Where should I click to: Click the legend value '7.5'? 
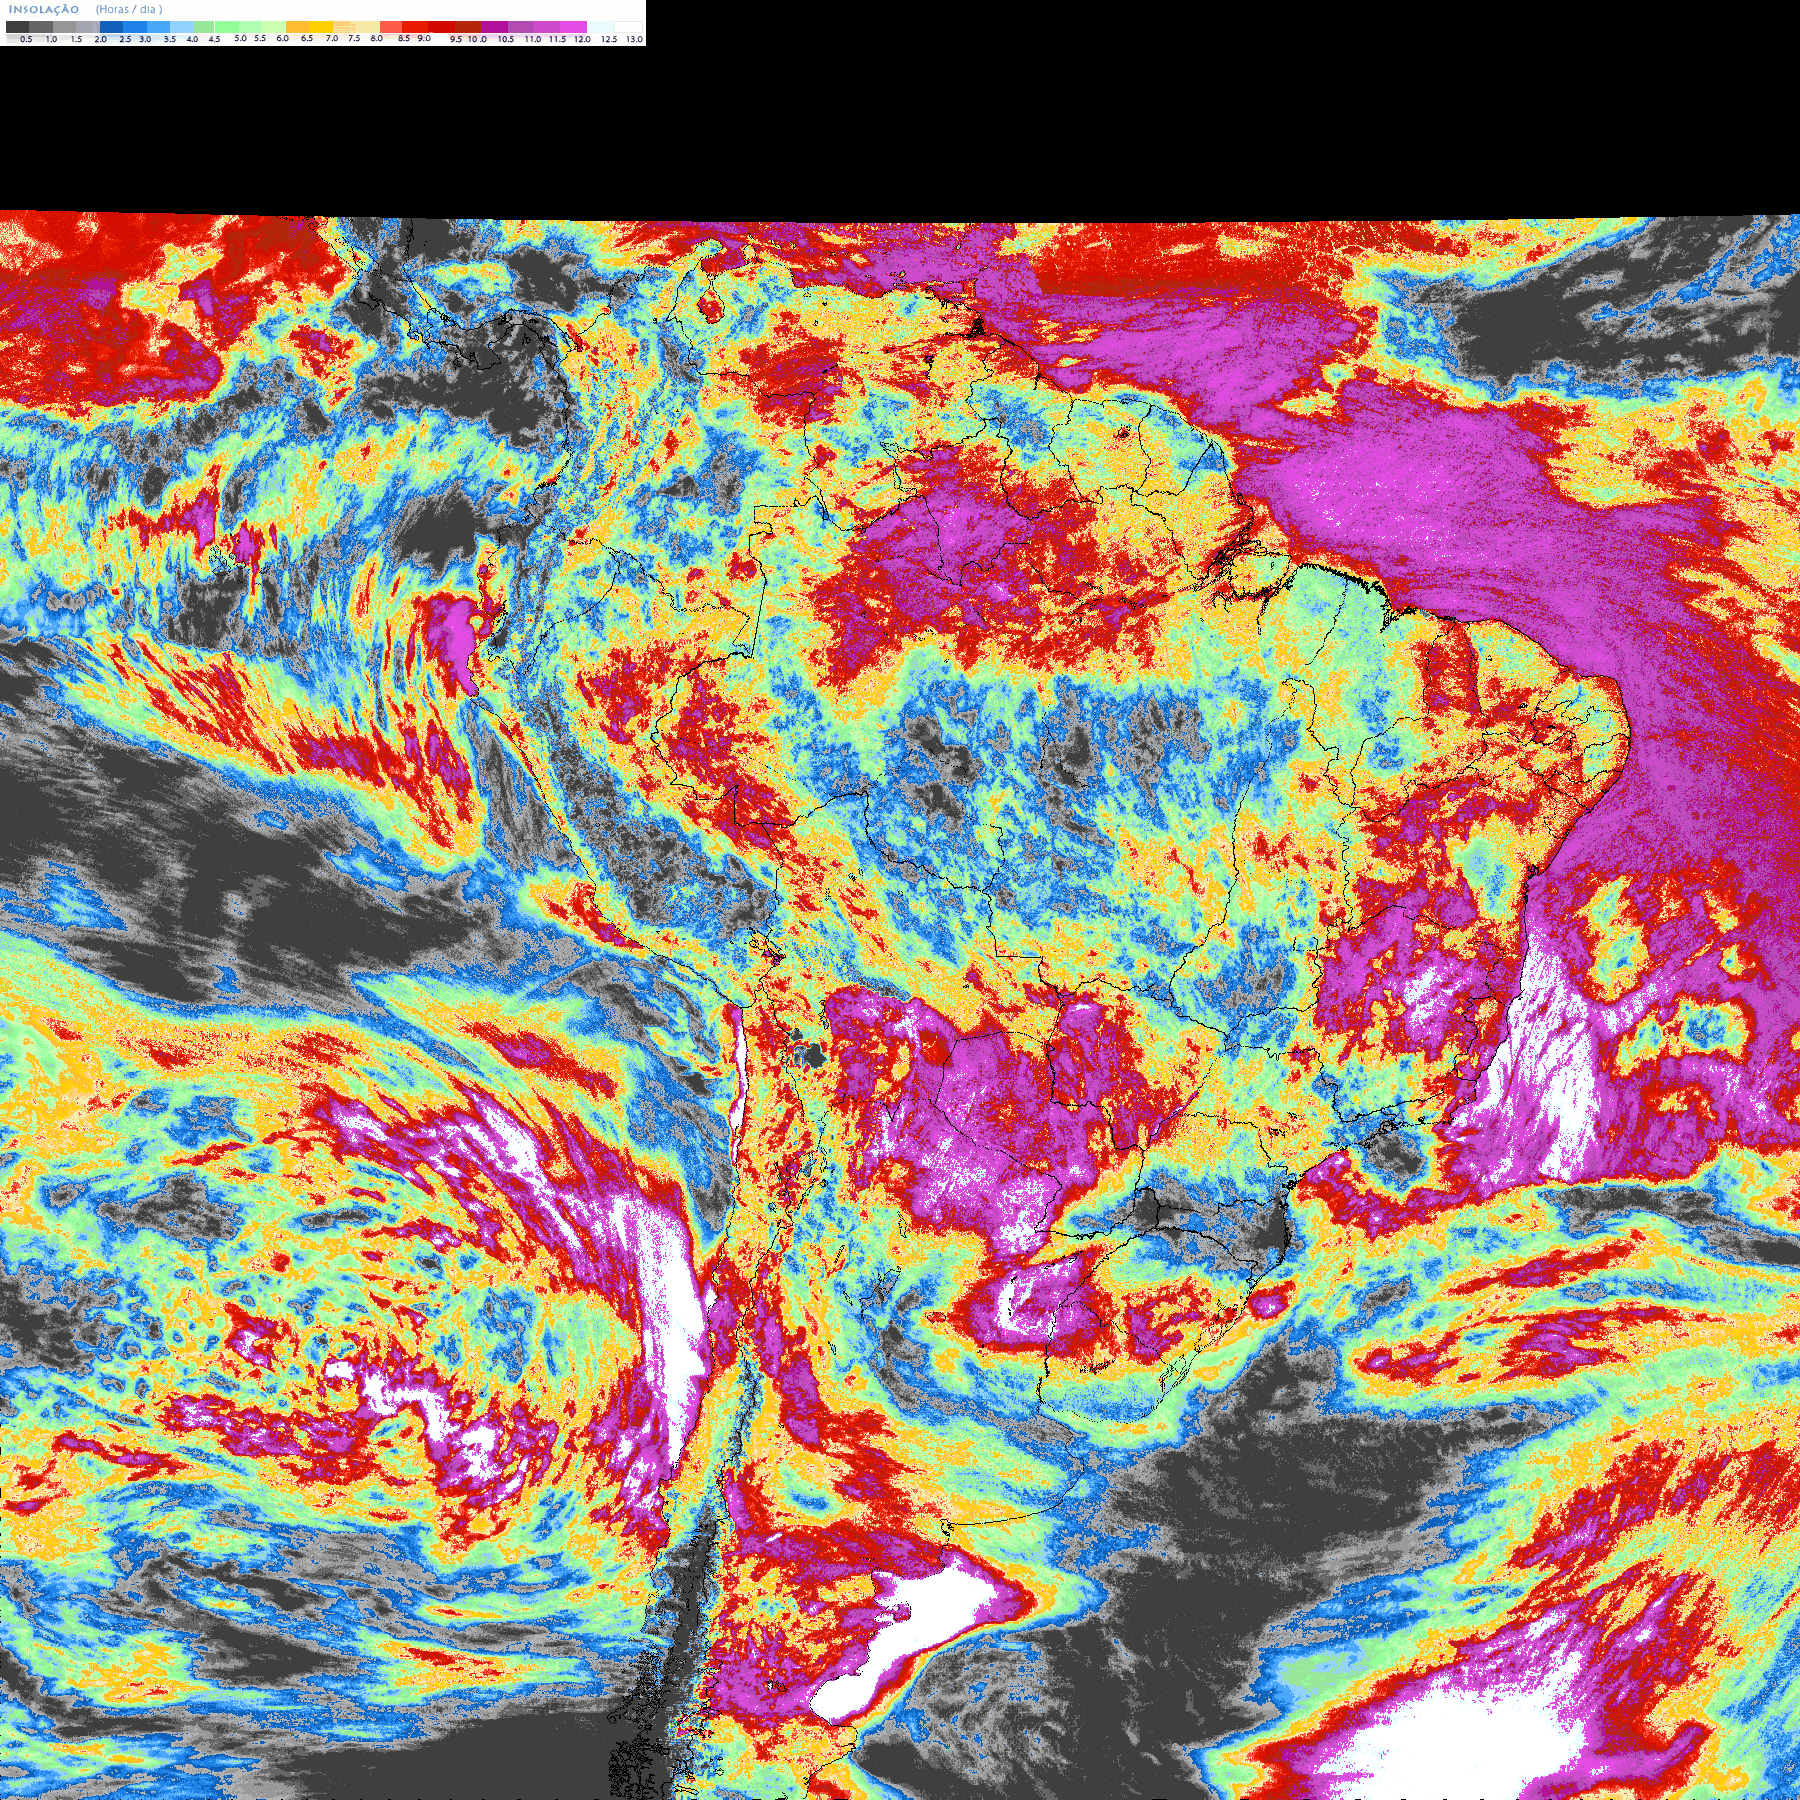354,38
